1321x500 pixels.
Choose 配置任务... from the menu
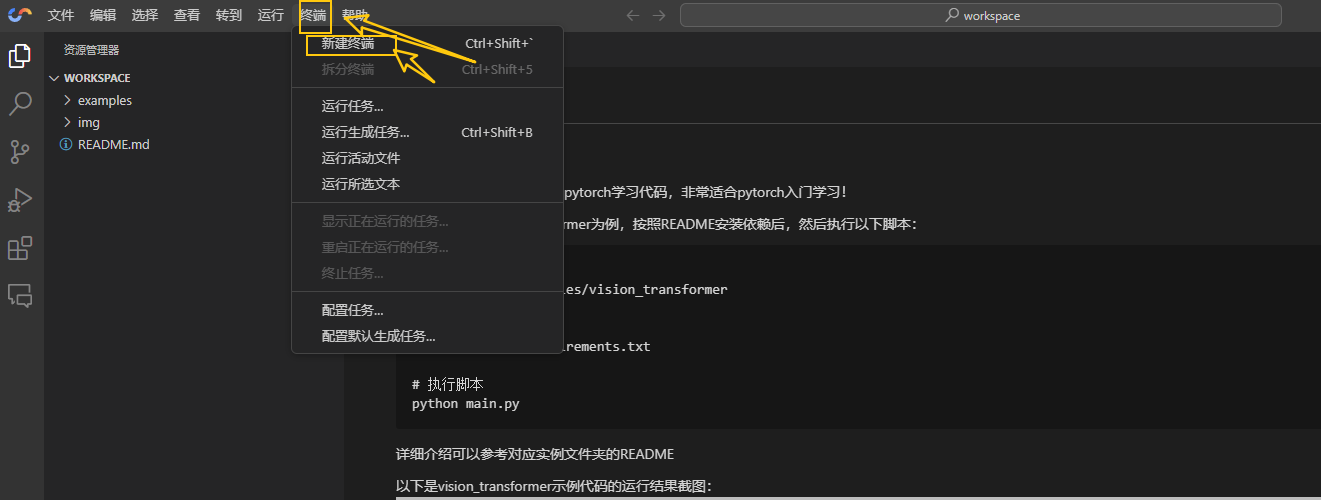(x=427, y=310)
